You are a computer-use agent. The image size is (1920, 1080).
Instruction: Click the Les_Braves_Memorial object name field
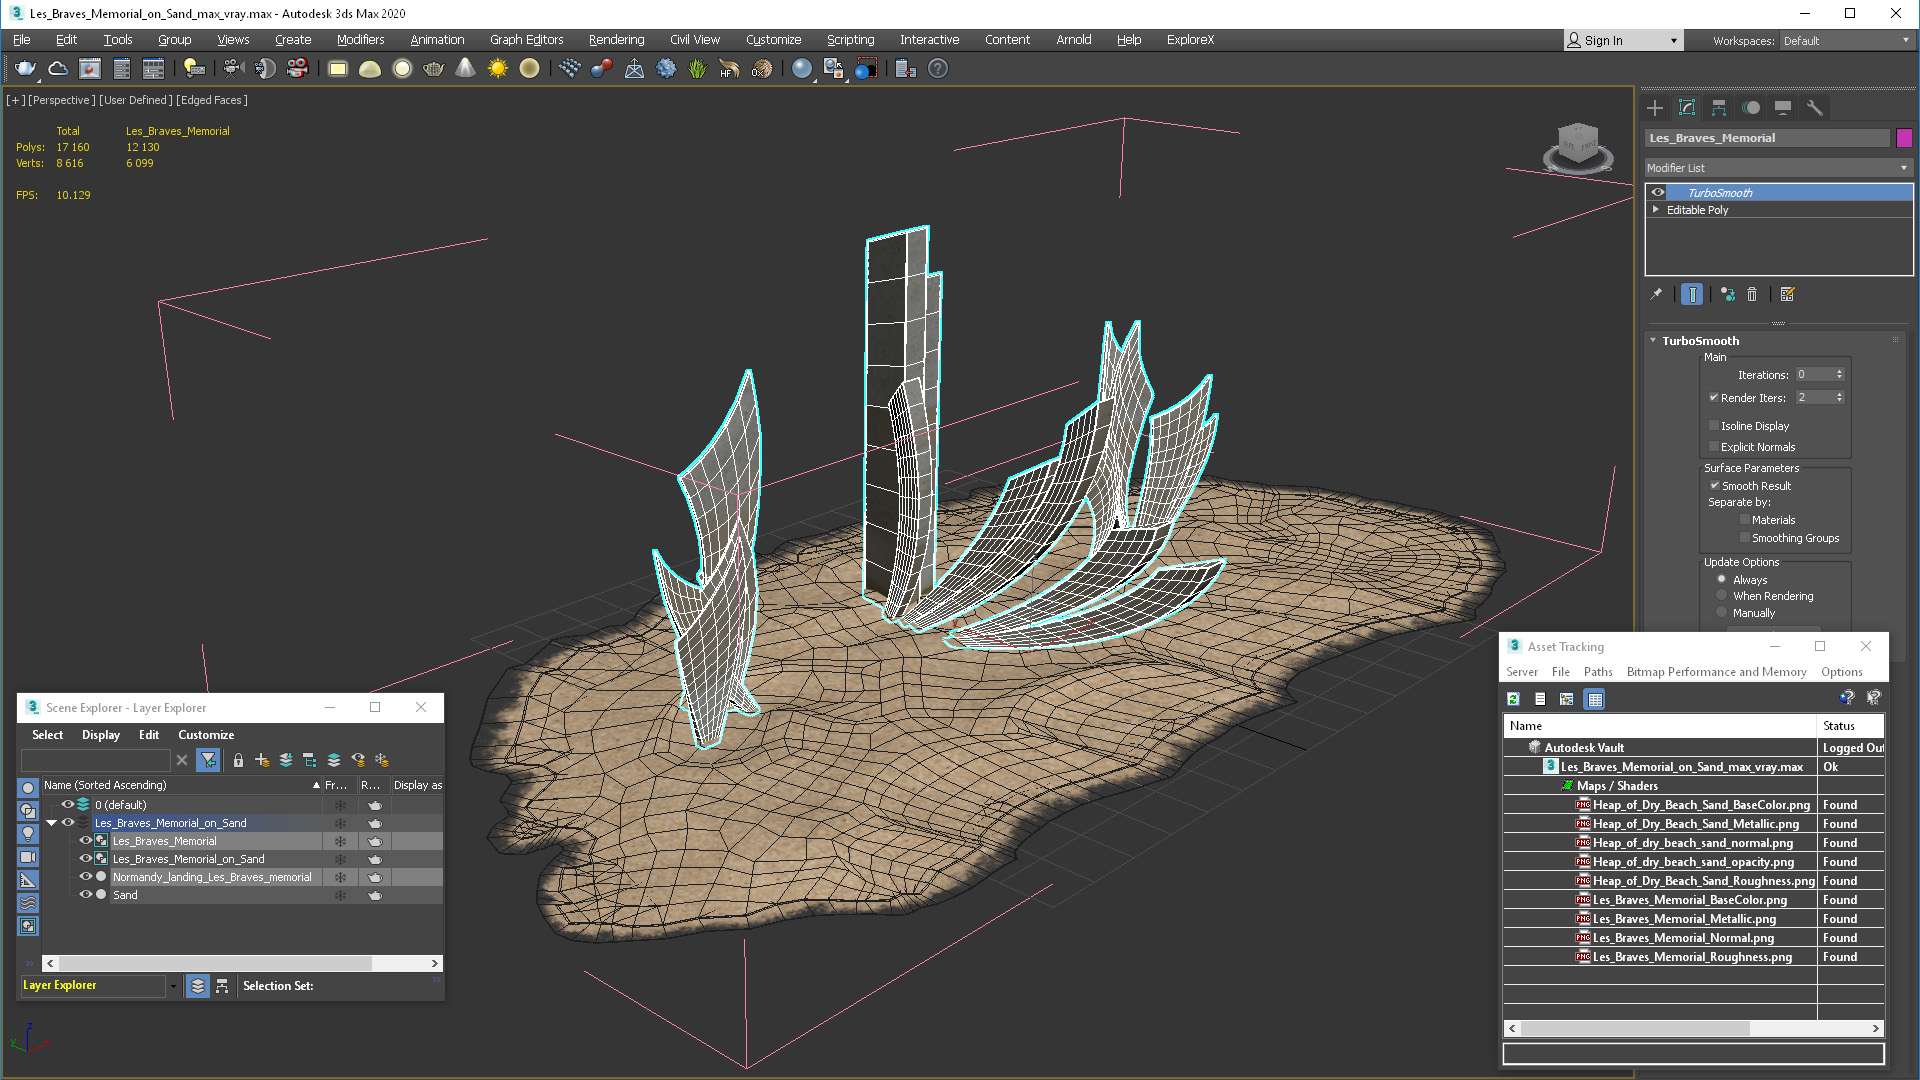[x=1767, y=138]
